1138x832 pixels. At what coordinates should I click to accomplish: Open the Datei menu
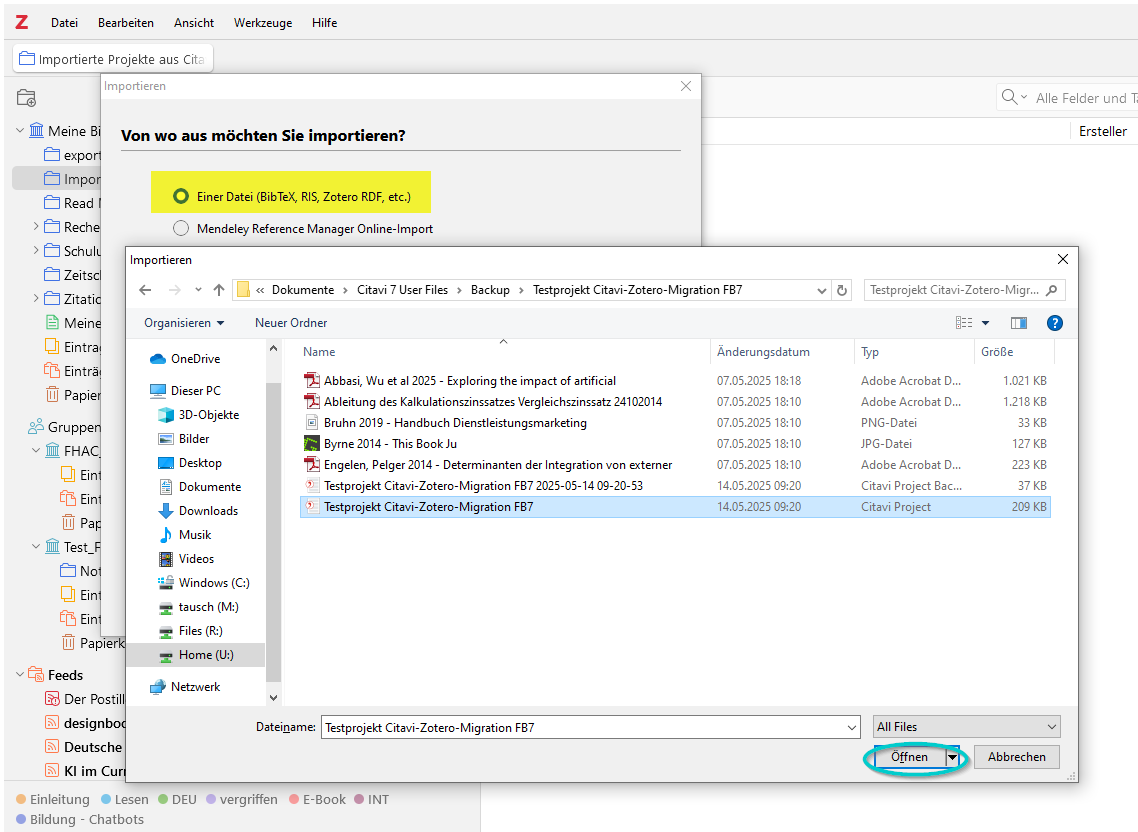click(x=64, y=23)
